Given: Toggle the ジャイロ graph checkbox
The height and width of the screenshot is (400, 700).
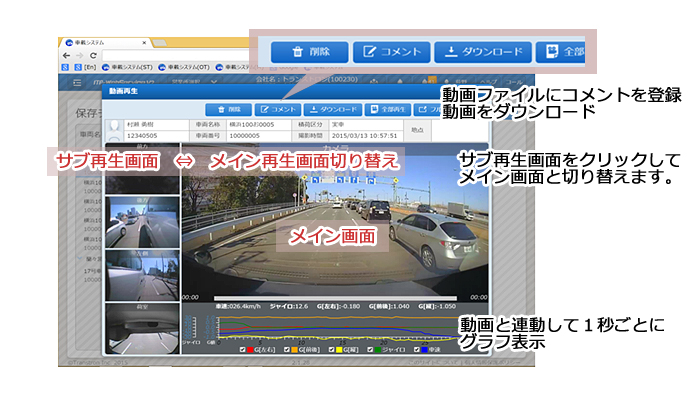Looking at the screenshot, I should pyautogui.click(x=370, y=350).
